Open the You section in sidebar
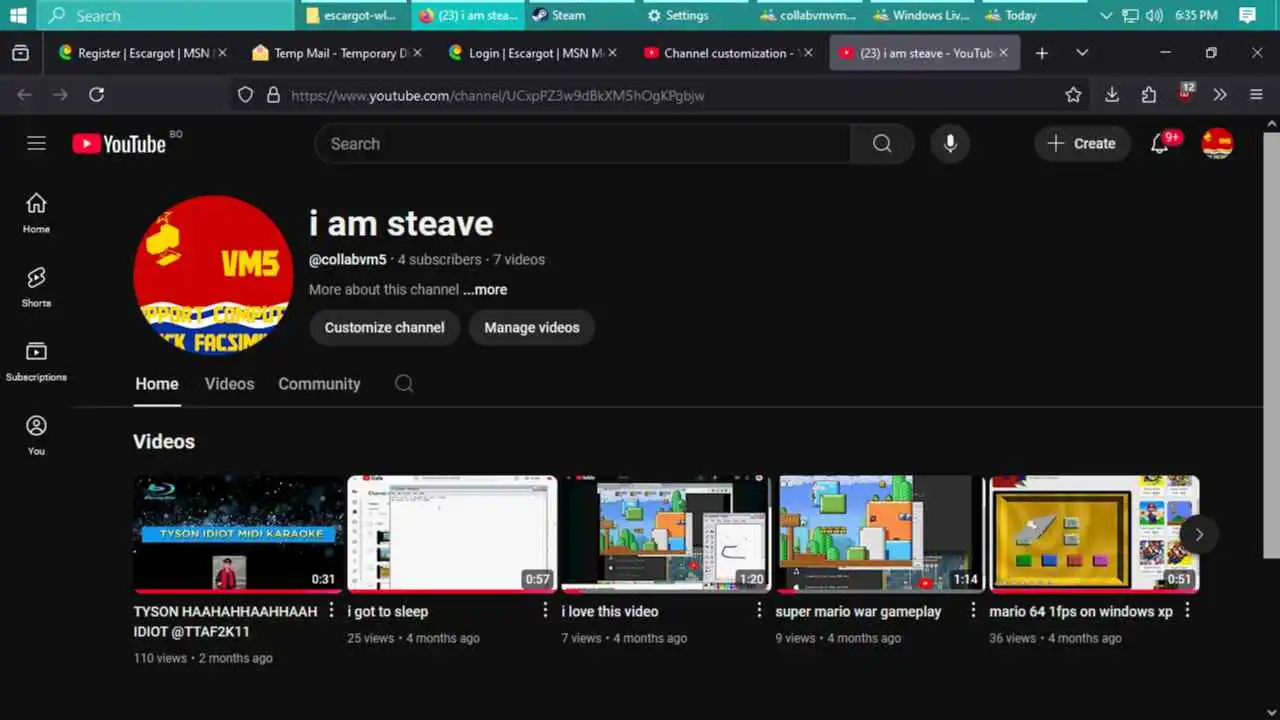1280x720 pixels. coord(36,436)
